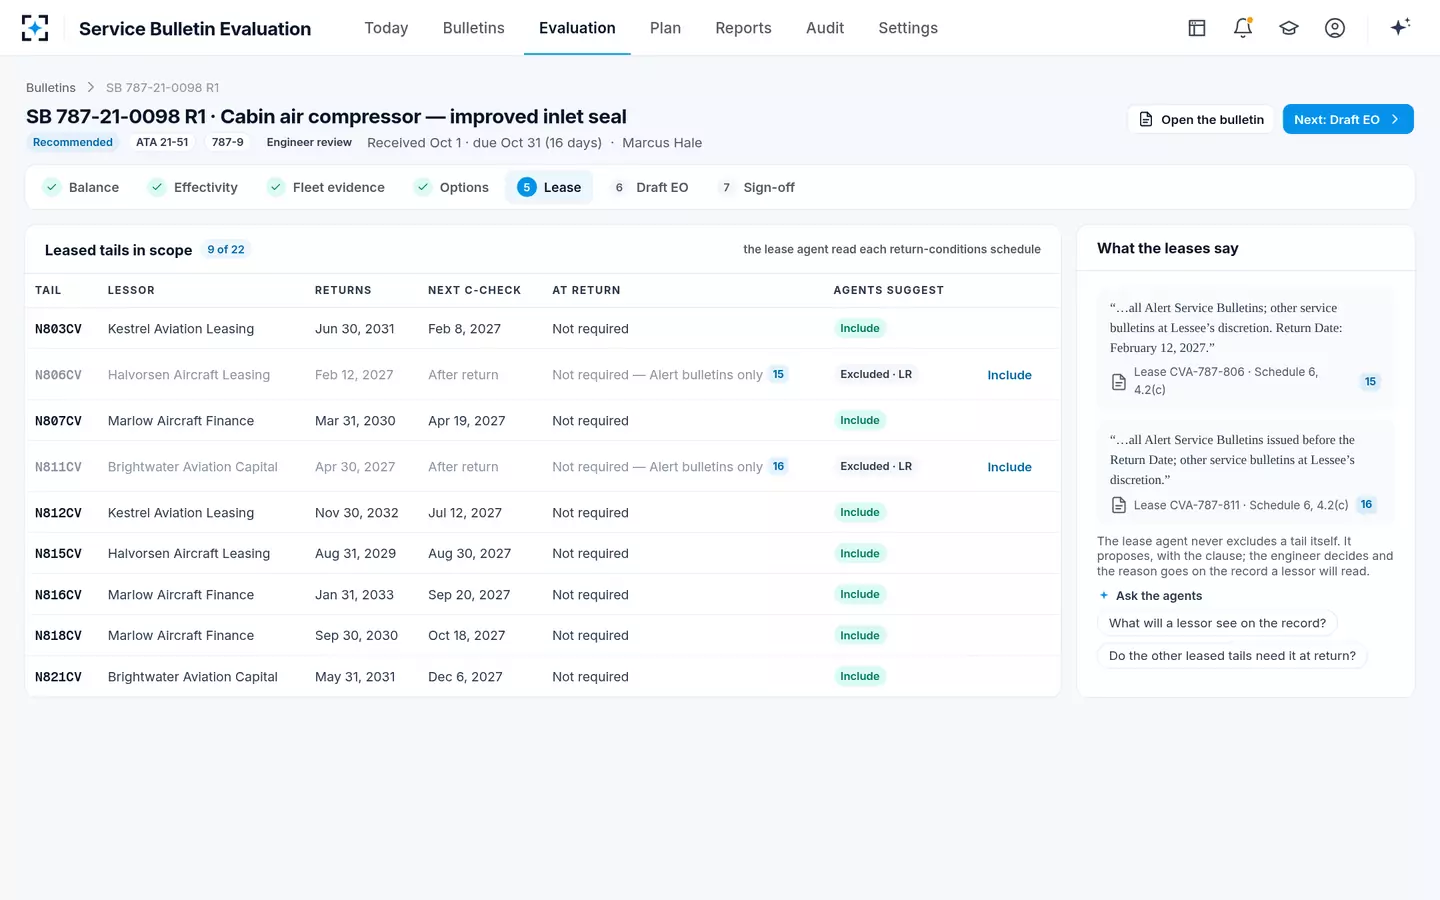Click Open the bulletin button
This screenshot has width=1440, height=900.
(1201, 119)
